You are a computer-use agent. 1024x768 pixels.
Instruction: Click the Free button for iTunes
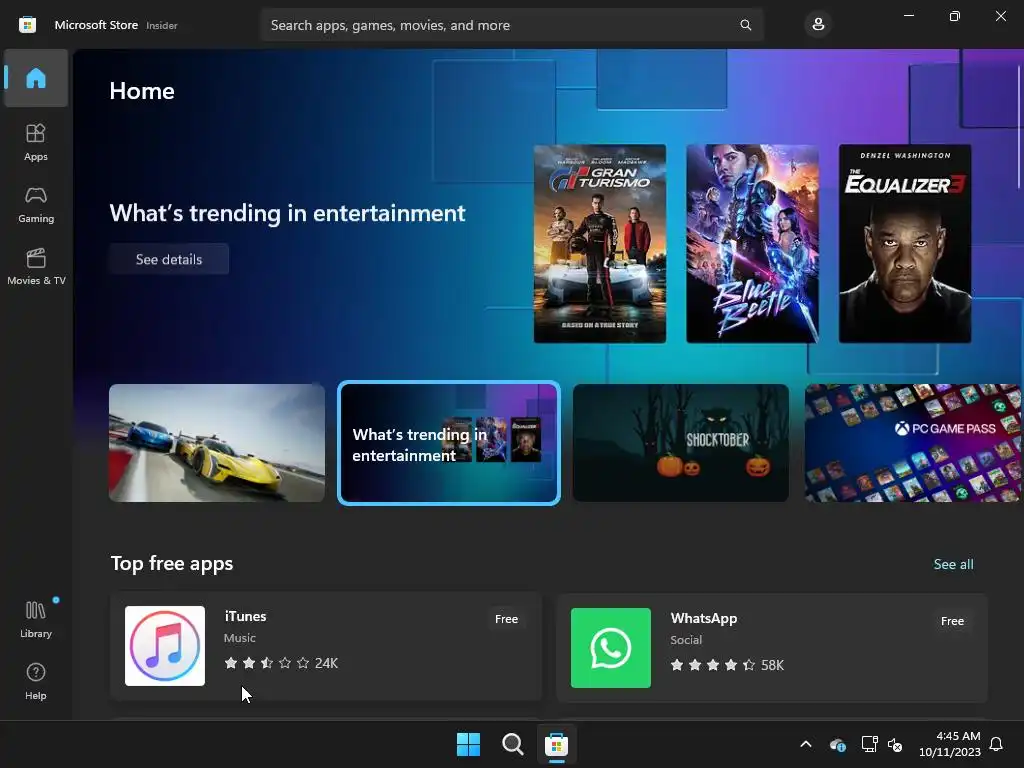pos(506,619)
